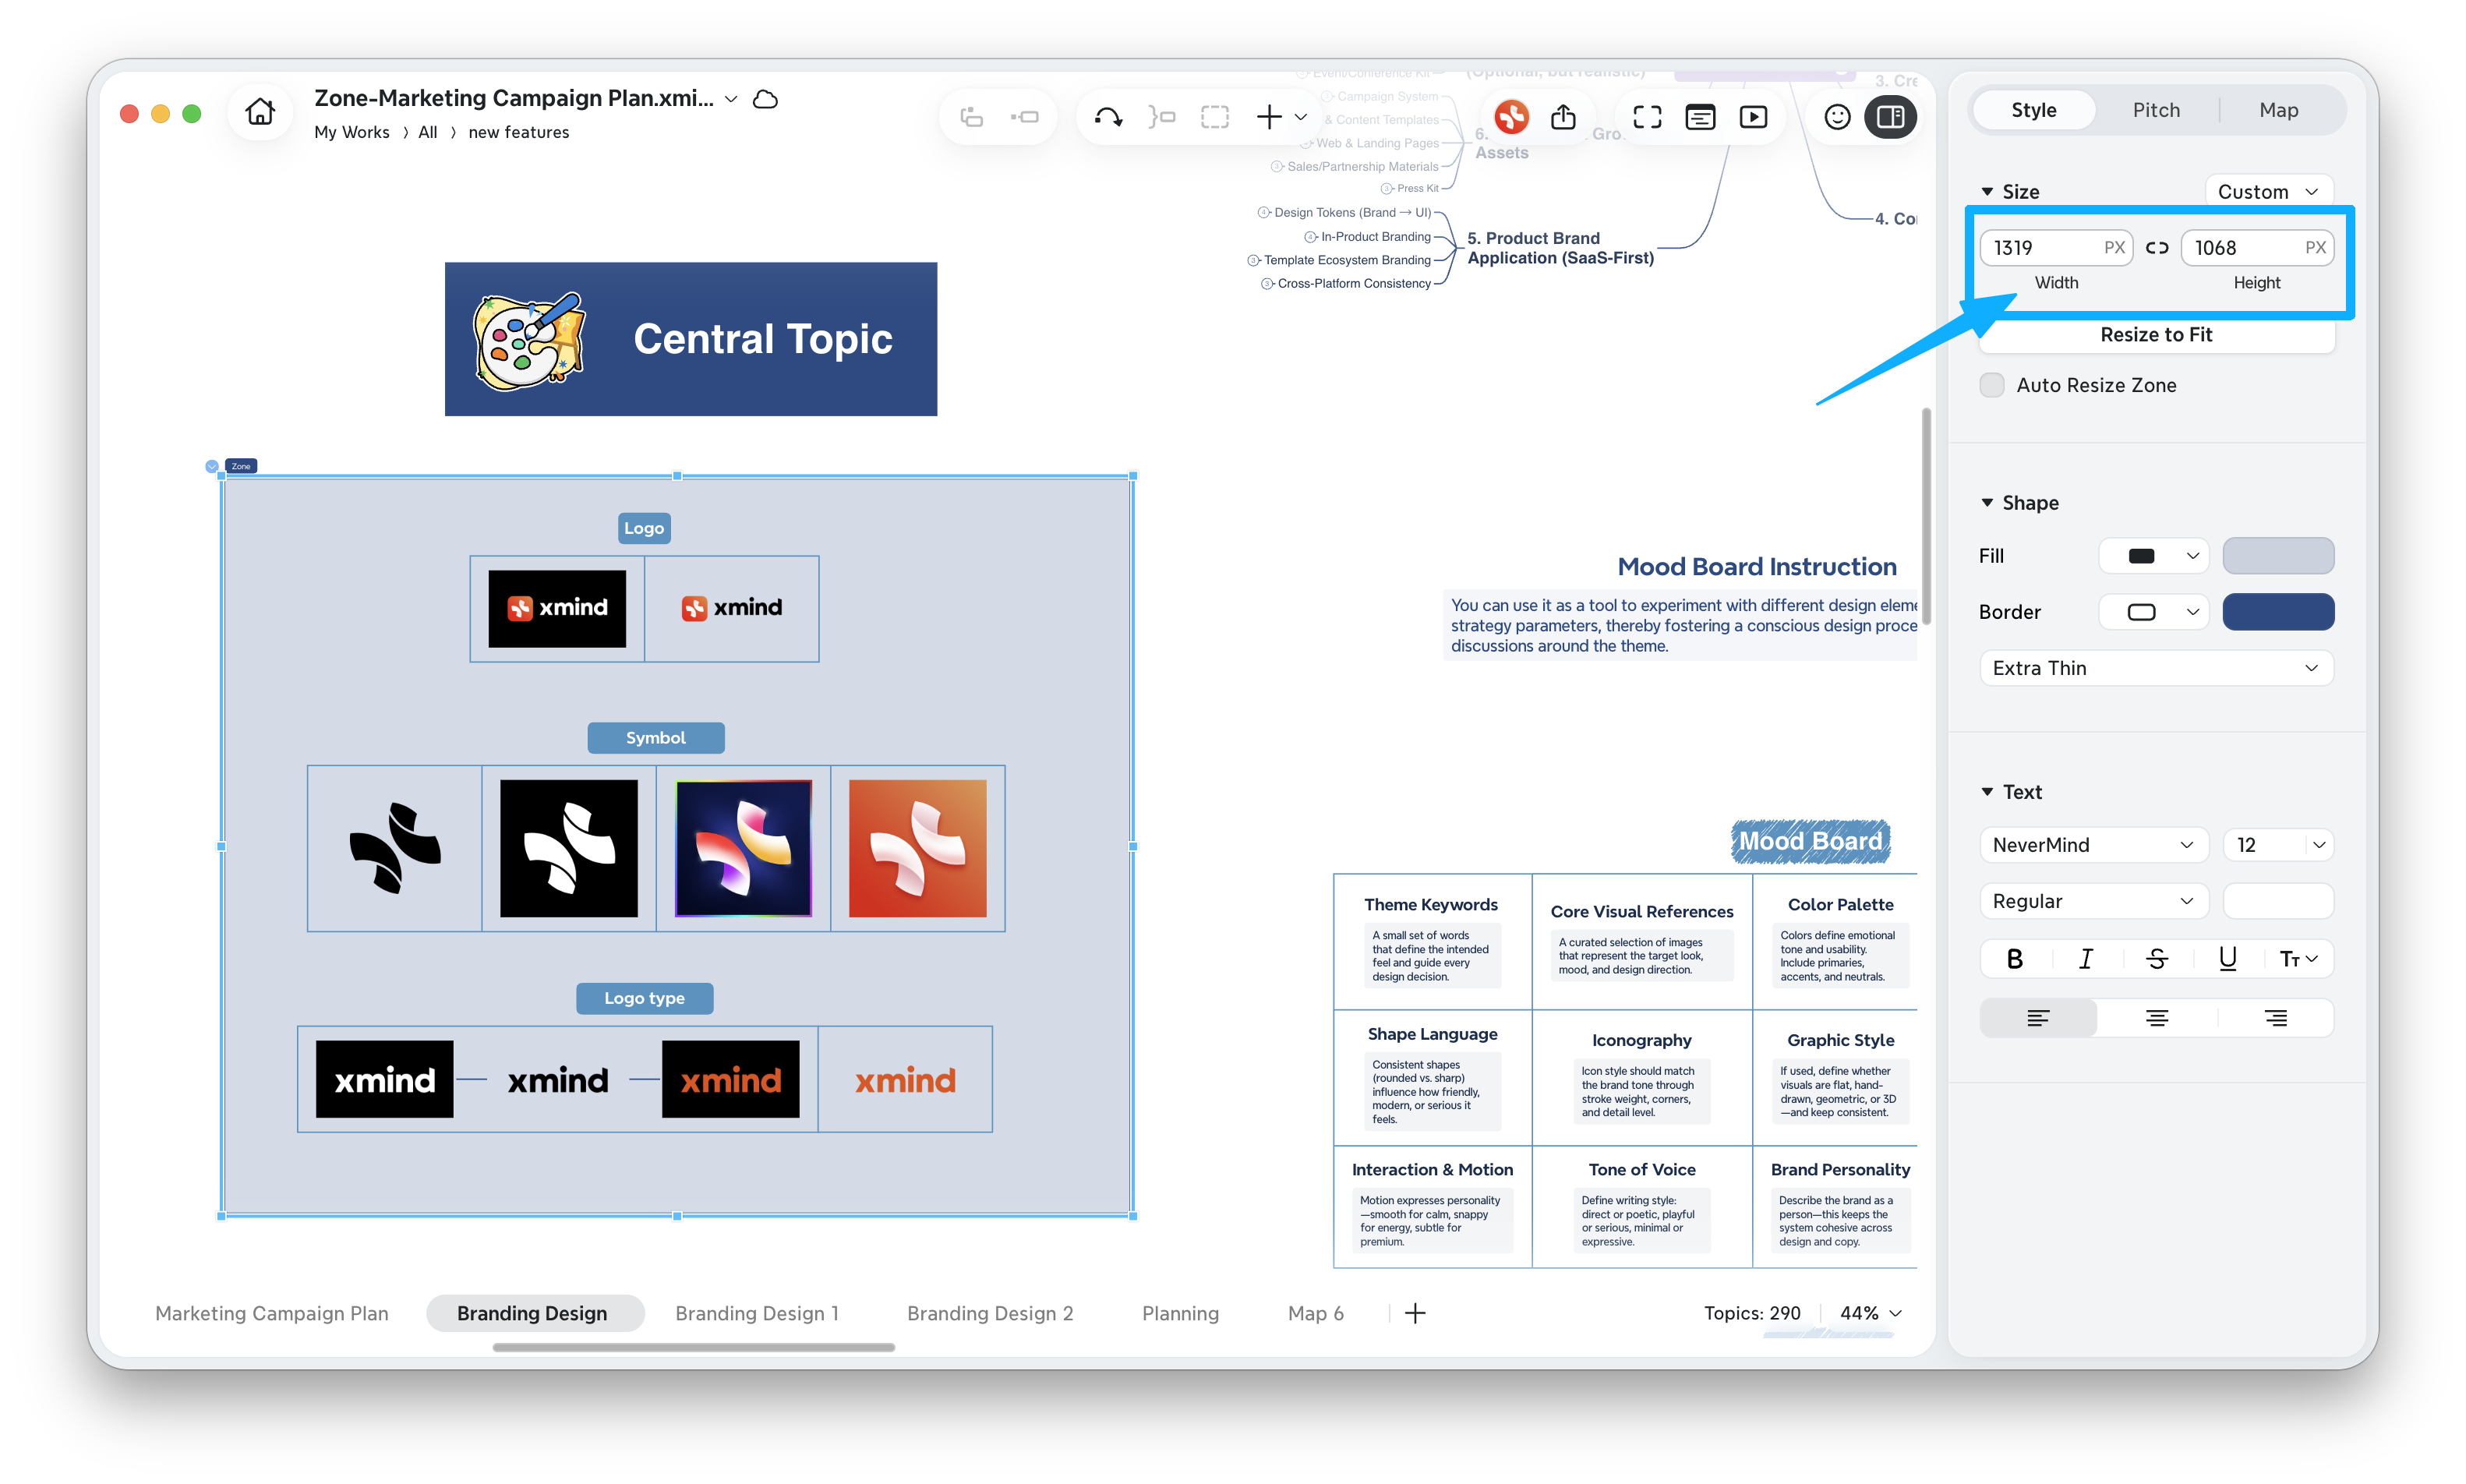
Task: Click the Width input field
Action: (2055, 248)
